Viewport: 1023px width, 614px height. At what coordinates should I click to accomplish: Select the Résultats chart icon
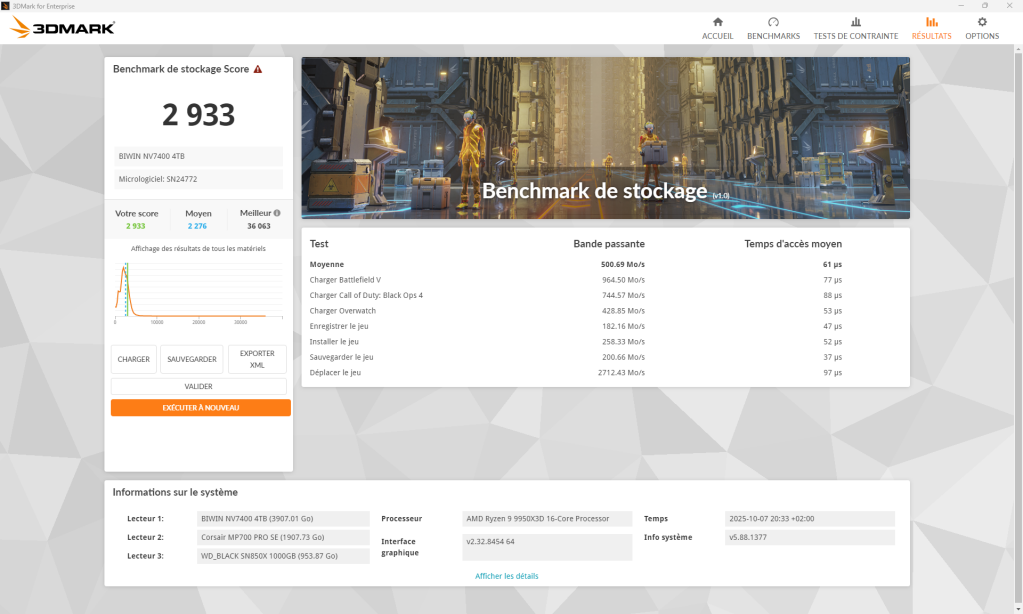pyautogui.click(x=931, y=22)
